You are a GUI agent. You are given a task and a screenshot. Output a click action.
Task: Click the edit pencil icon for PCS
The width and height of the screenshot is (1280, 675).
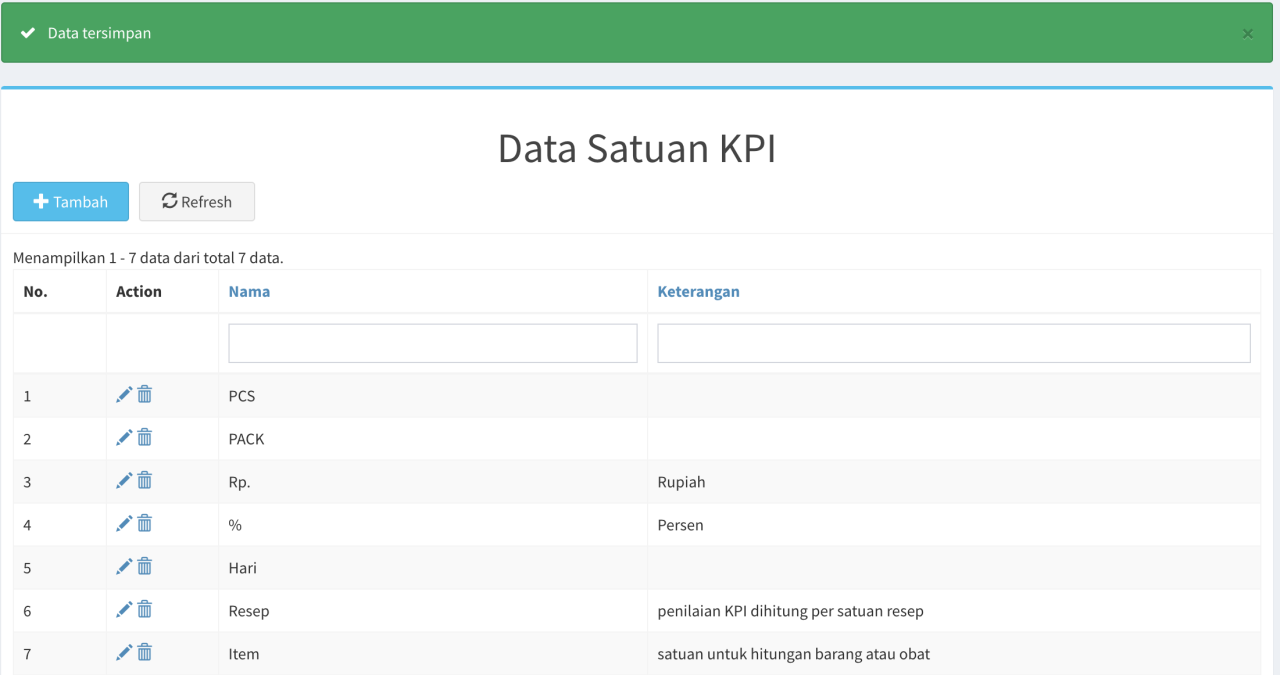(124, 395)
